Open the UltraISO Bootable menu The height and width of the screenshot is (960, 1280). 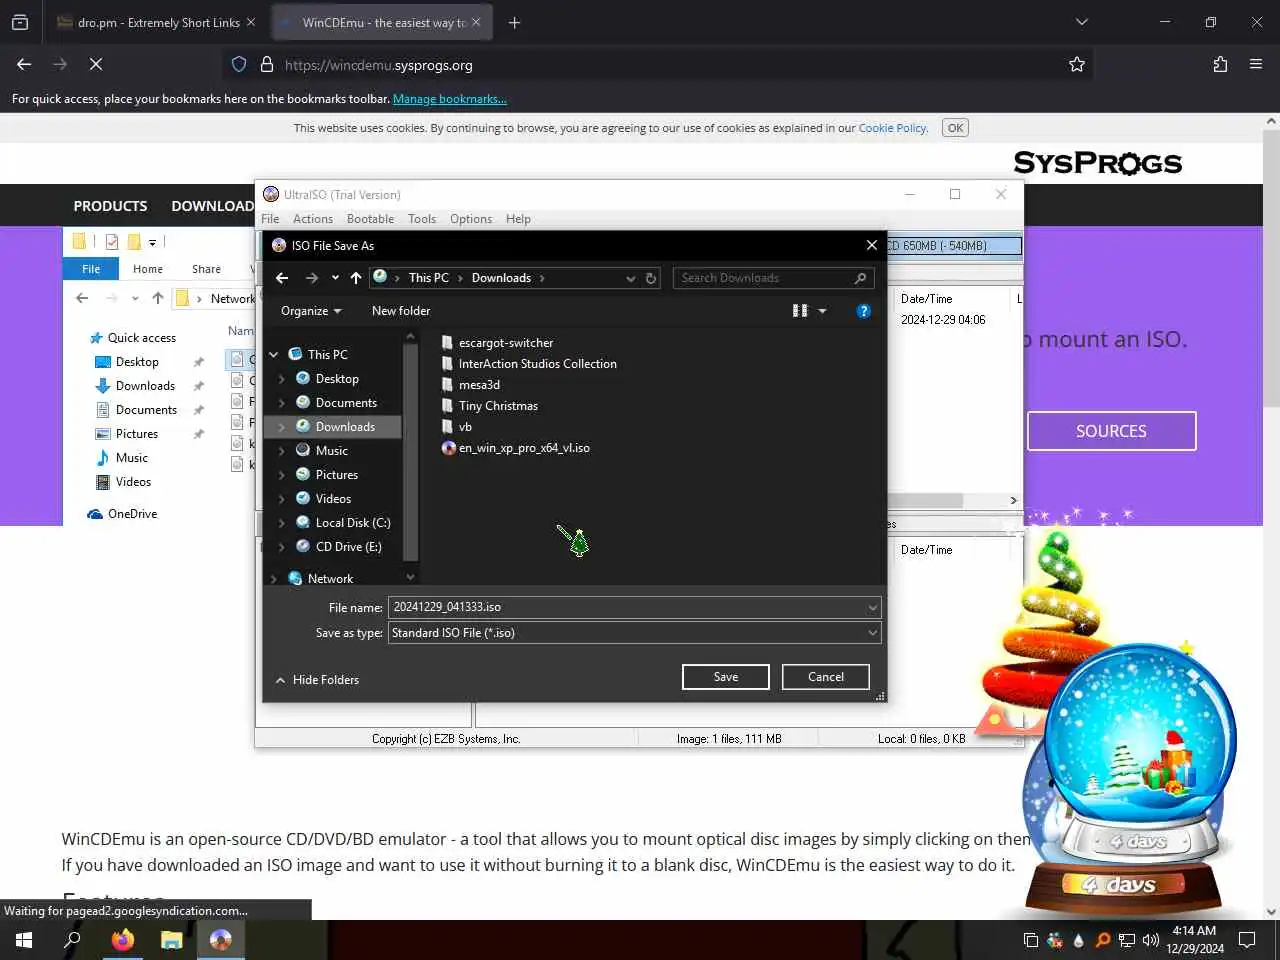tap(370, 219)
